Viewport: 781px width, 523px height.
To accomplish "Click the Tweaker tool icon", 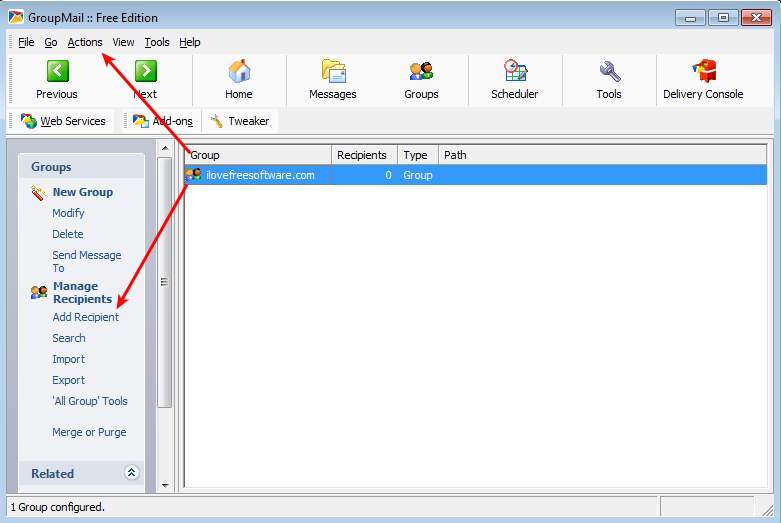I will point(216,121).
